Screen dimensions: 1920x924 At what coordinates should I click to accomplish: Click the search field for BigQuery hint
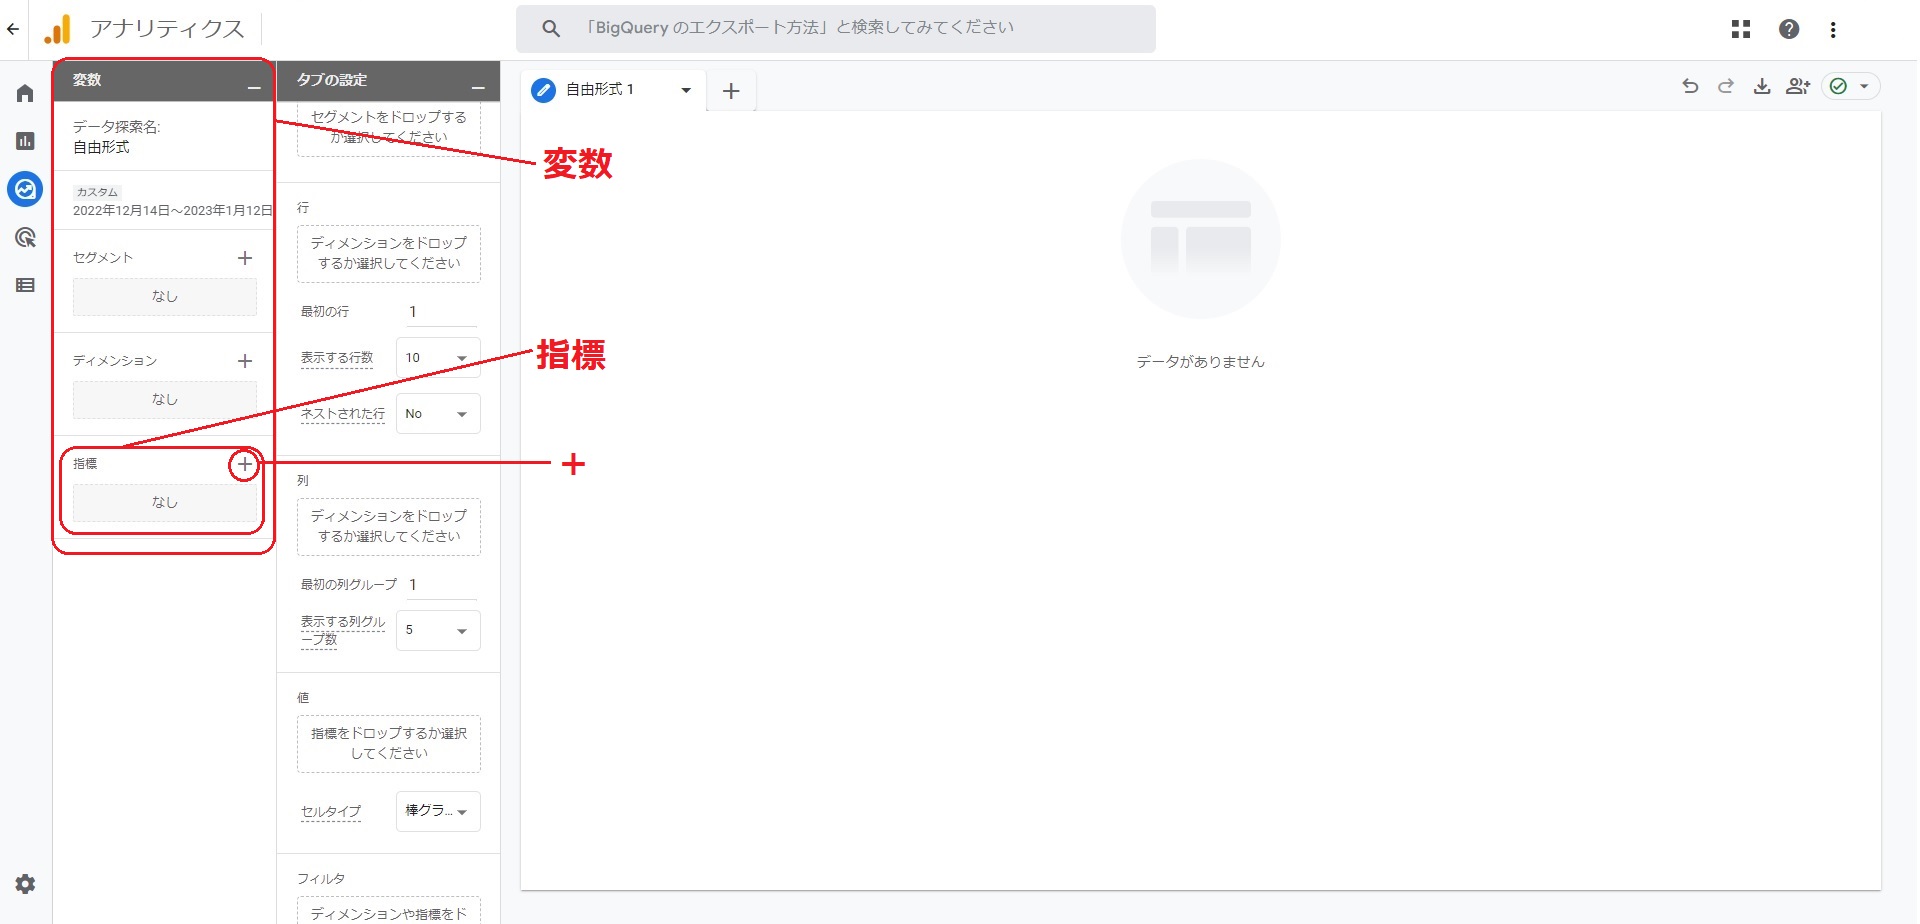(835, 28)
